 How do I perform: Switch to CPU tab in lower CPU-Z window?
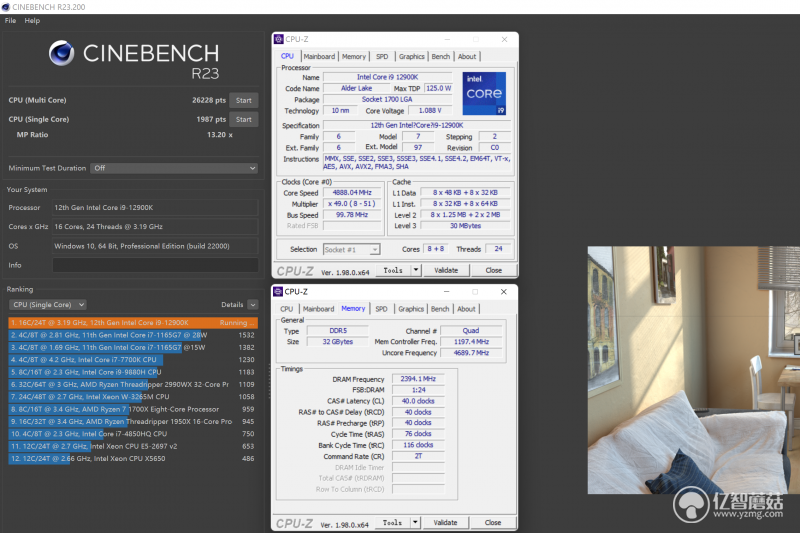(x=287, y=309)
